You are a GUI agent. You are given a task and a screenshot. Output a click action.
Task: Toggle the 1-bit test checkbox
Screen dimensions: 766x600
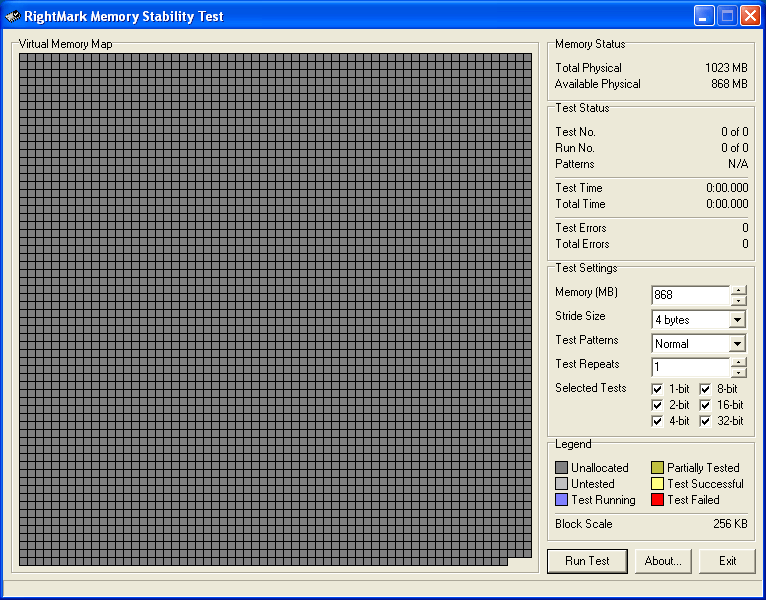[x=657, y=389]
